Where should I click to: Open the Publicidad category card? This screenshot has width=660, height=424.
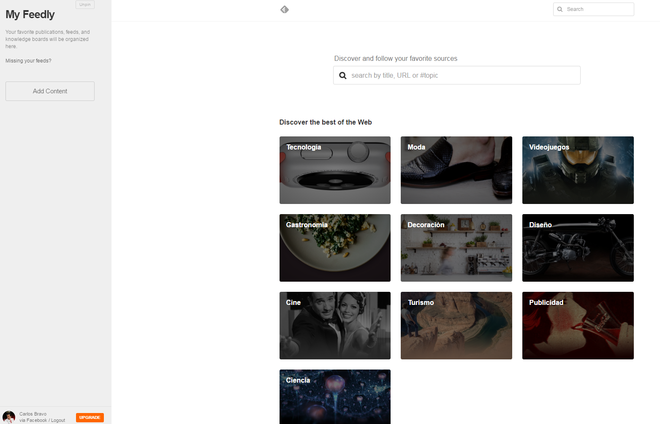578,325
